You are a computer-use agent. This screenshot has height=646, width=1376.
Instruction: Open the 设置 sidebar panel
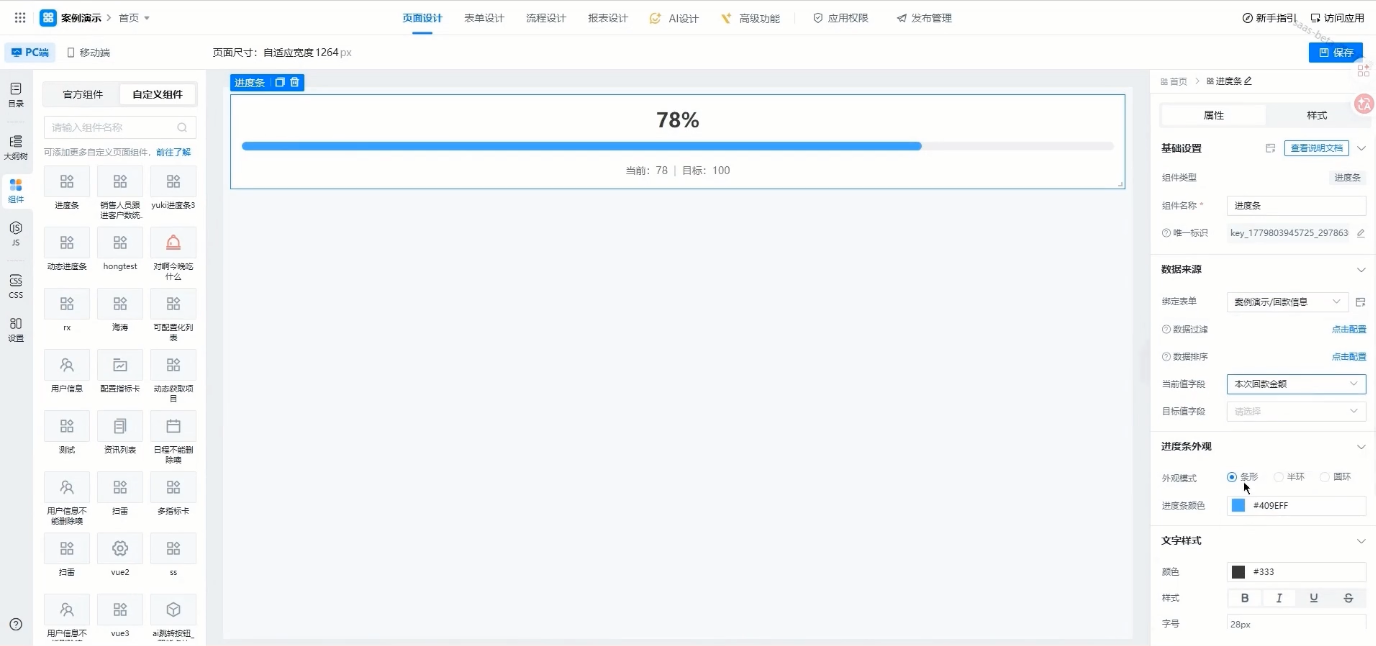[x=16, y=329]
